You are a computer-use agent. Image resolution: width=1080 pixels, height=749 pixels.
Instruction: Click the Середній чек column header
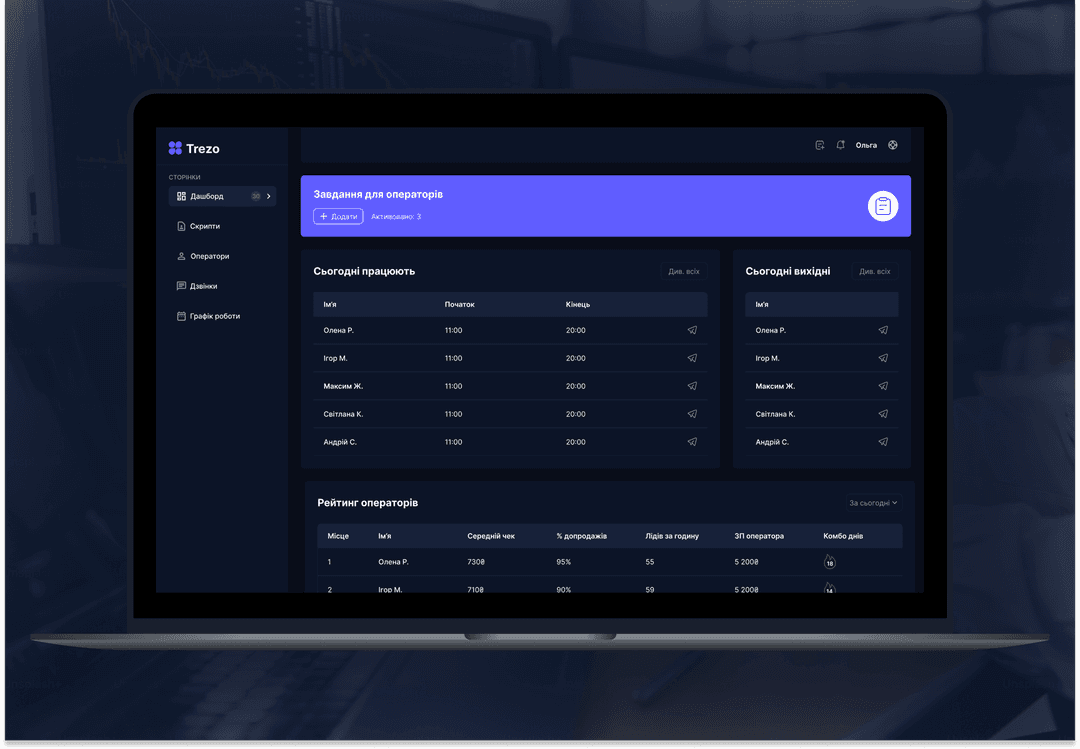[x=491, y=536]
